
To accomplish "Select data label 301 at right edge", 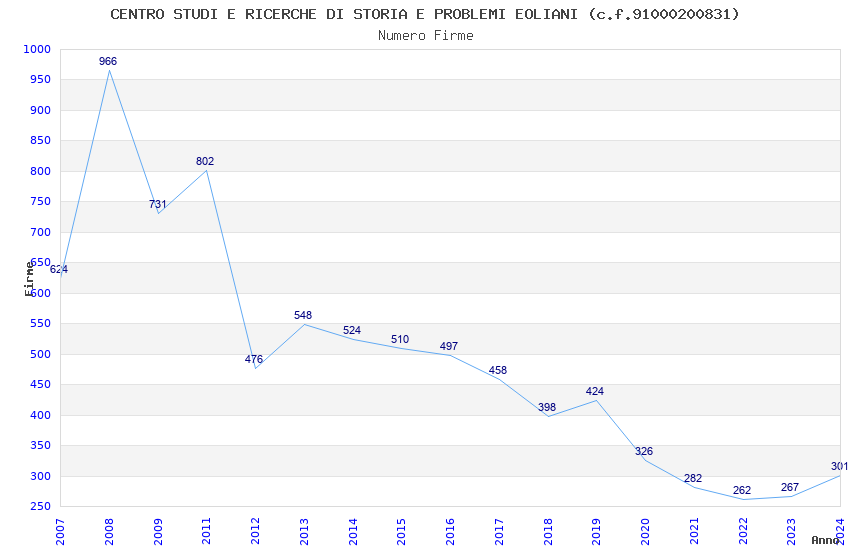I will click(840, 466).
